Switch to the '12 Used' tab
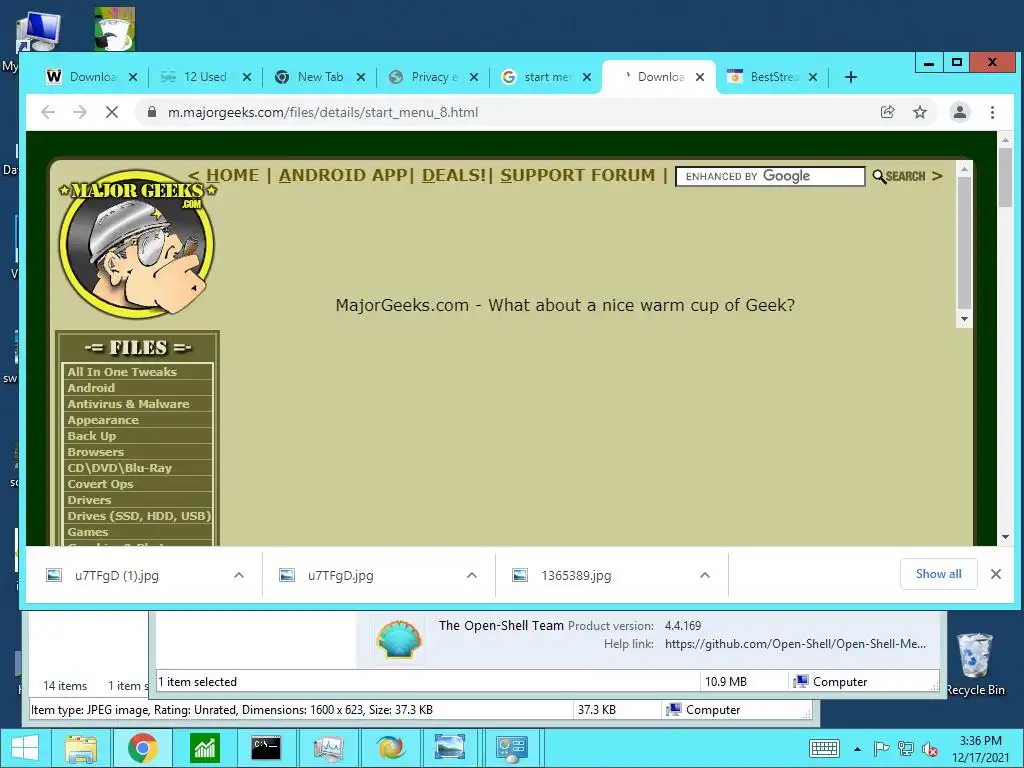 tap(205, 77)
